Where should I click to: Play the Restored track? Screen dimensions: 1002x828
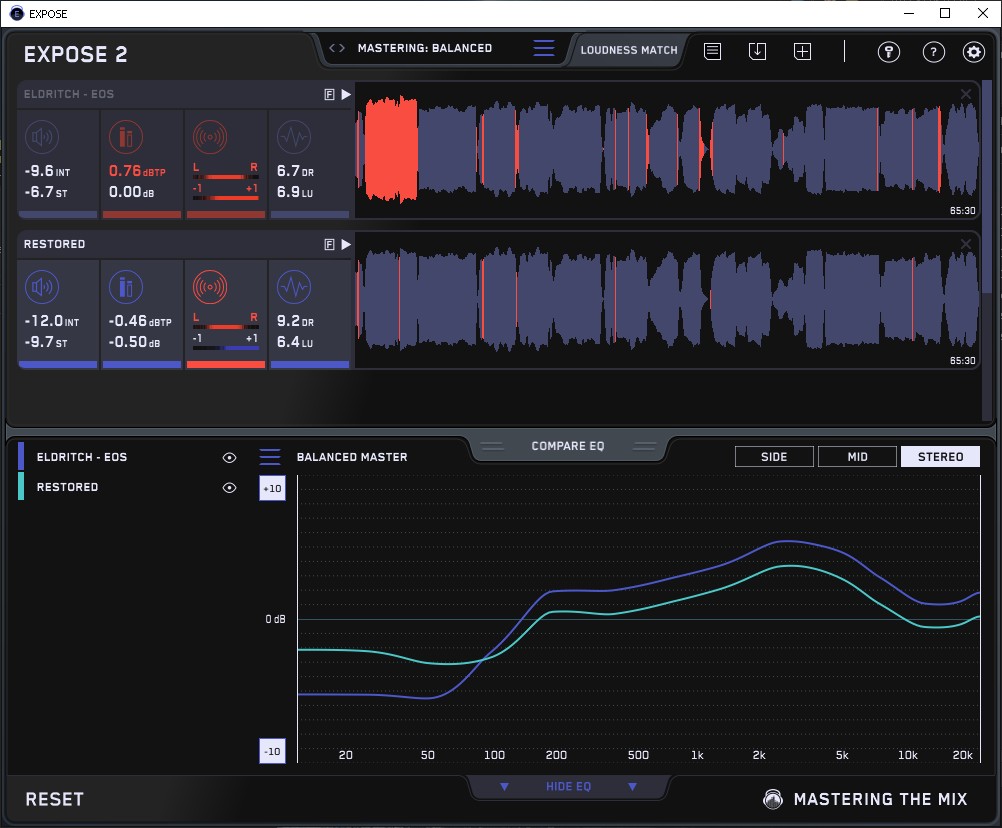click(346, 244)
